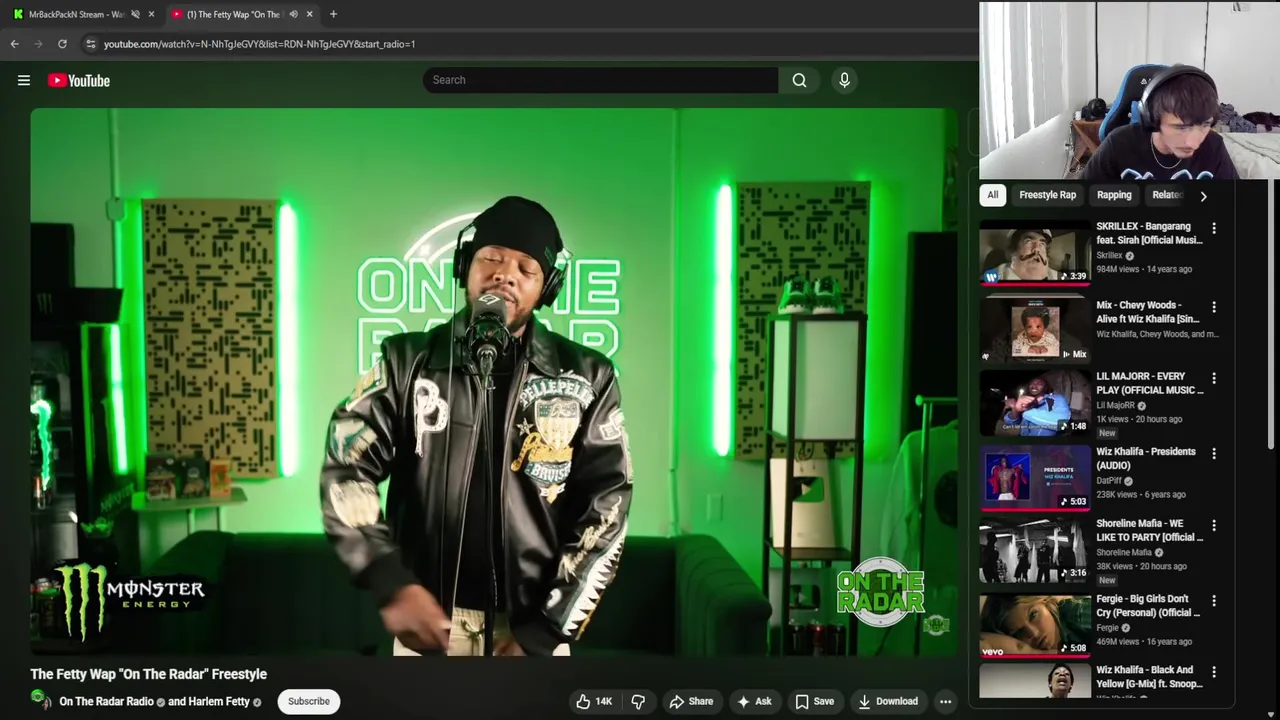Screen dimensions: 1280x720
Task: Open options menu for Fergie video
Action: tap(1214, 600)
